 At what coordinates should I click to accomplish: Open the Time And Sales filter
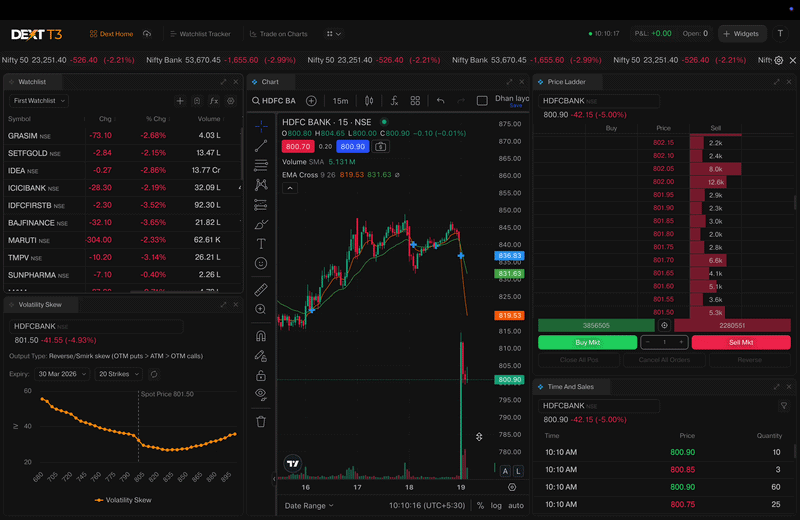(784, 406)
